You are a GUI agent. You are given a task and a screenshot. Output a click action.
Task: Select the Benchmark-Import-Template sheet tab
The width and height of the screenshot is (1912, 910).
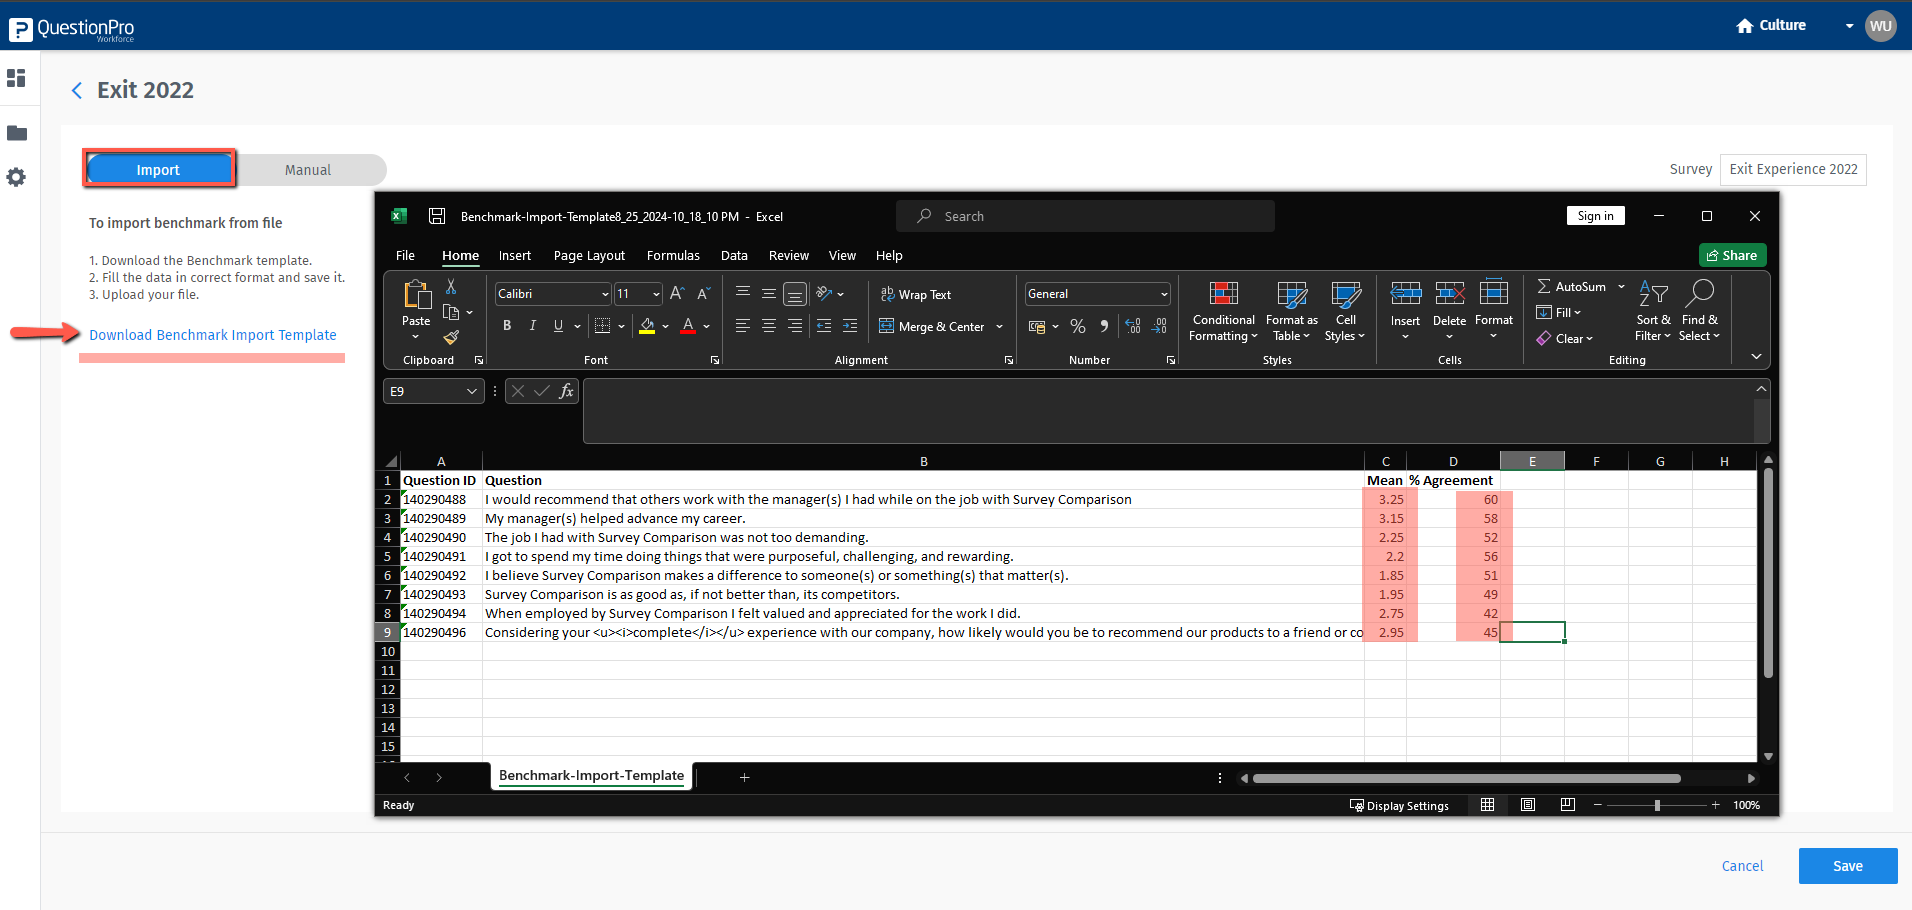591,776
